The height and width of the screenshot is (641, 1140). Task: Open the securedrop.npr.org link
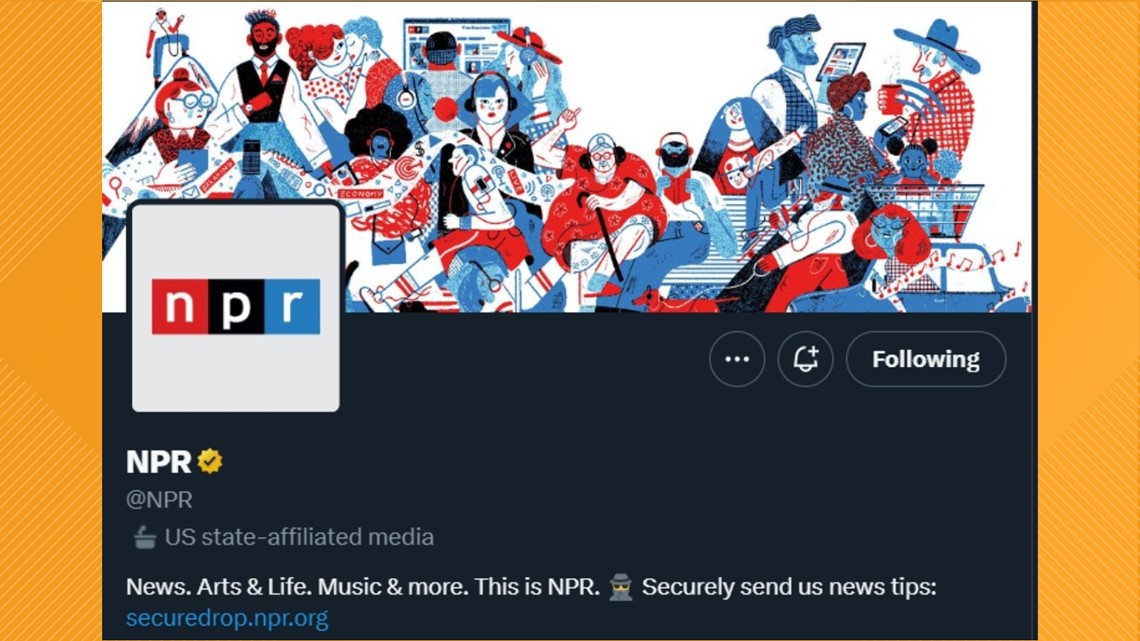pyautogui.click(x=227, y=620)
